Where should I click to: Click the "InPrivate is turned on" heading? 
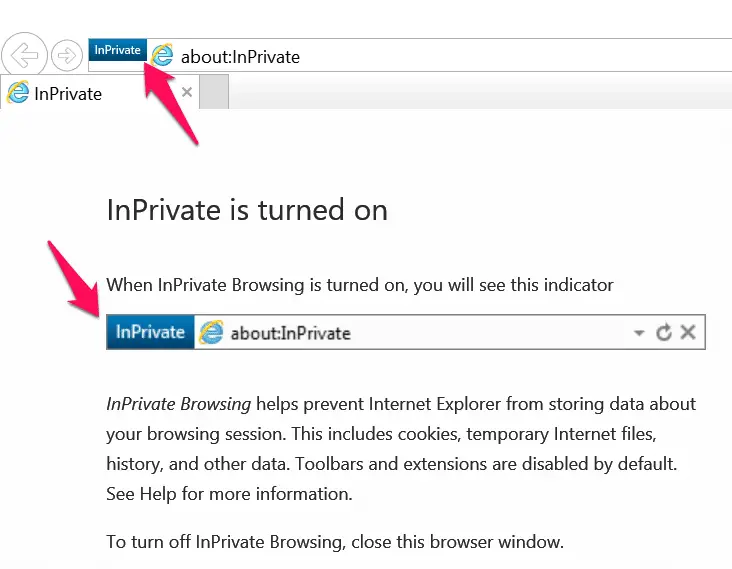point(247,210)
